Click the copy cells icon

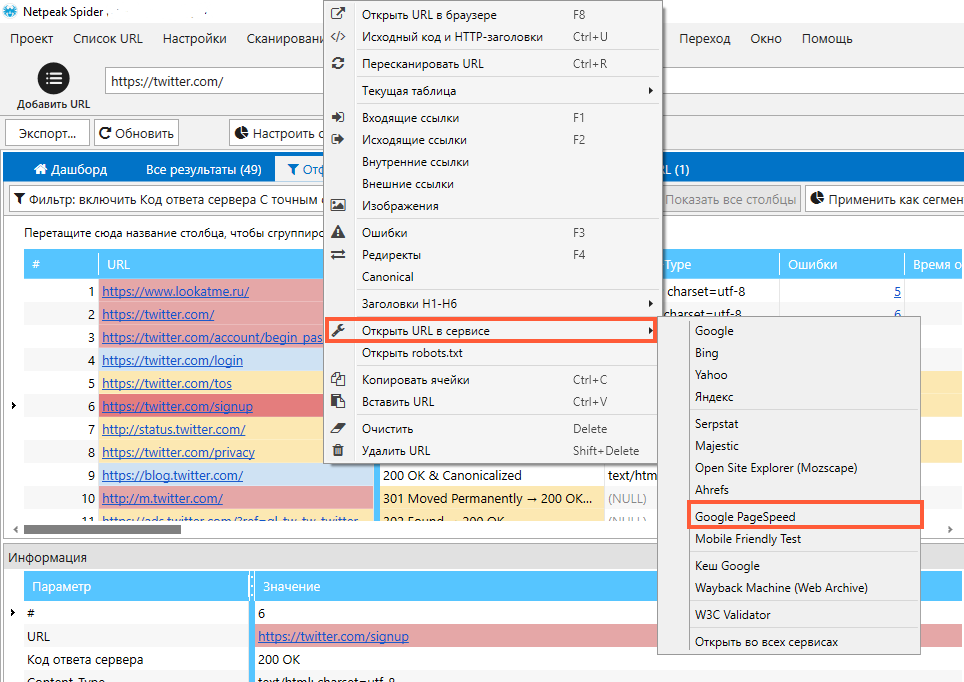click(338, 379)
